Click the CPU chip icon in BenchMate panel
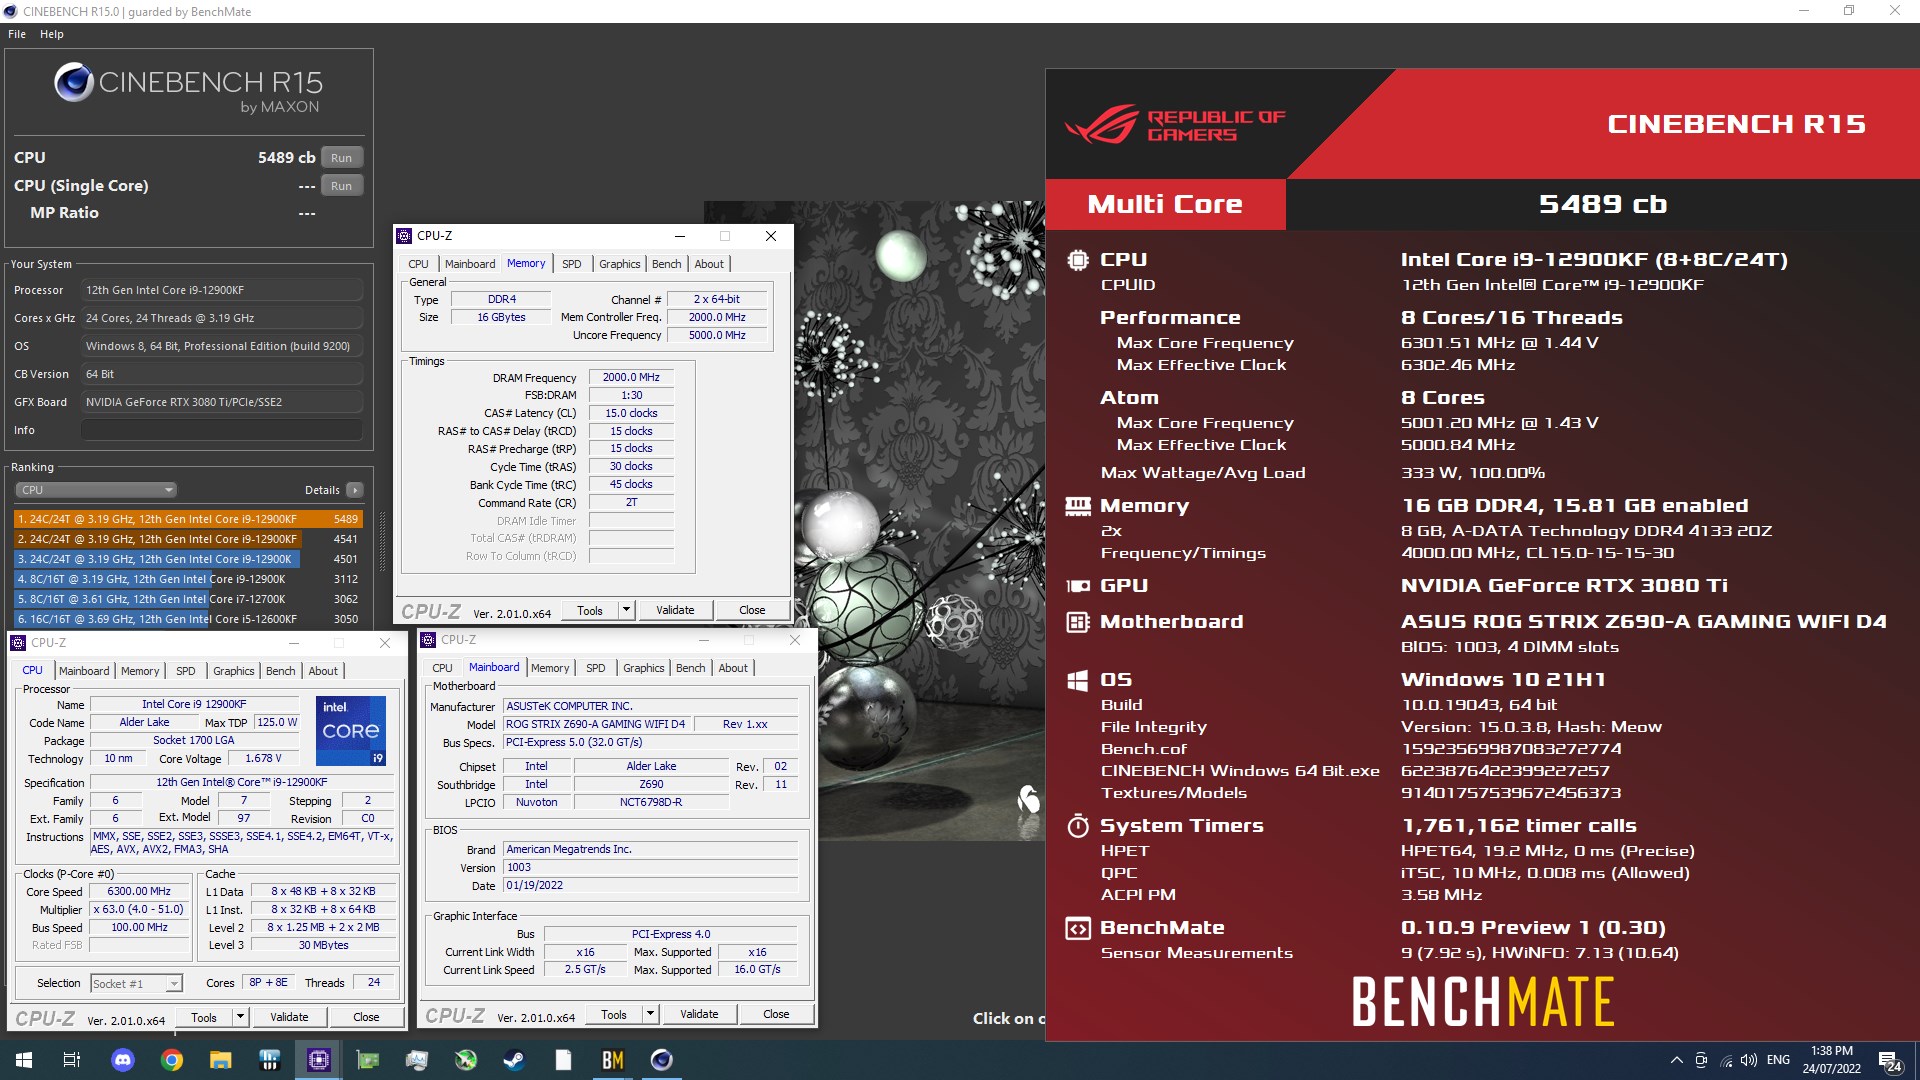Image resolution: width=1920 pixels, height=1080 pixels. point(1077,260)
